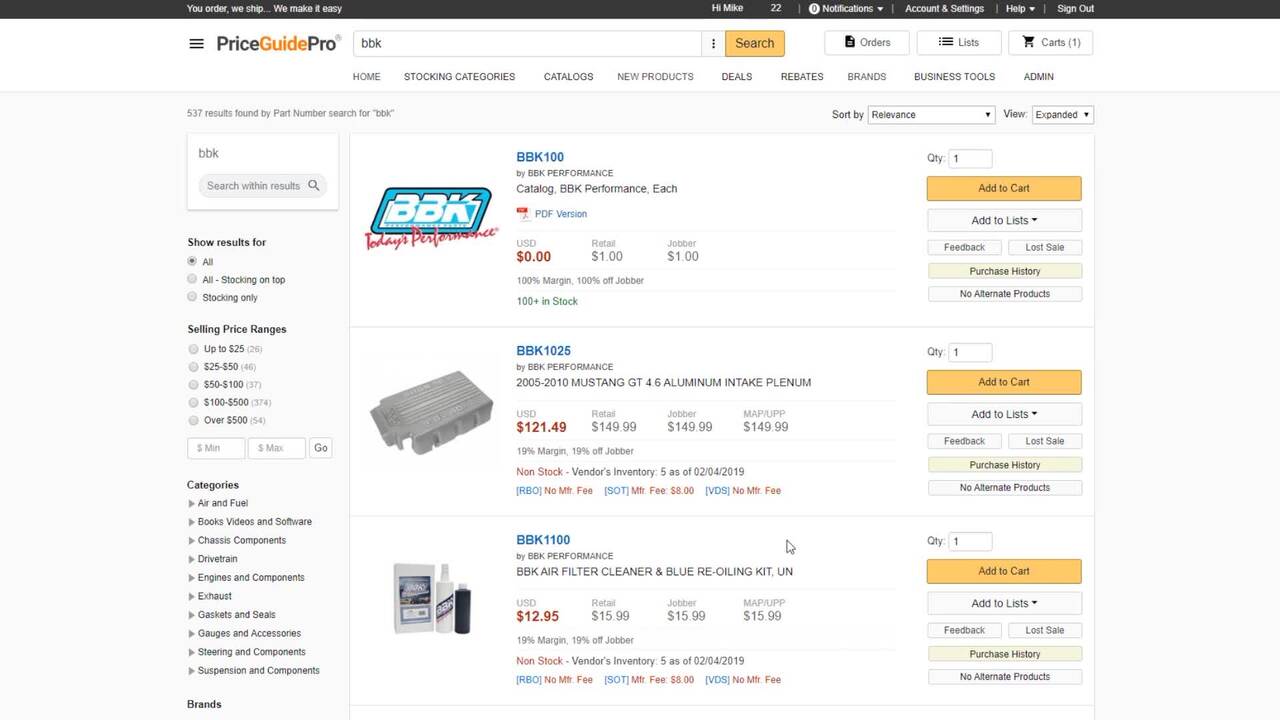The width and height of the screenshot is (1280, 720).
Task: Open Lists with the list icon
Action: pos(945,42)
